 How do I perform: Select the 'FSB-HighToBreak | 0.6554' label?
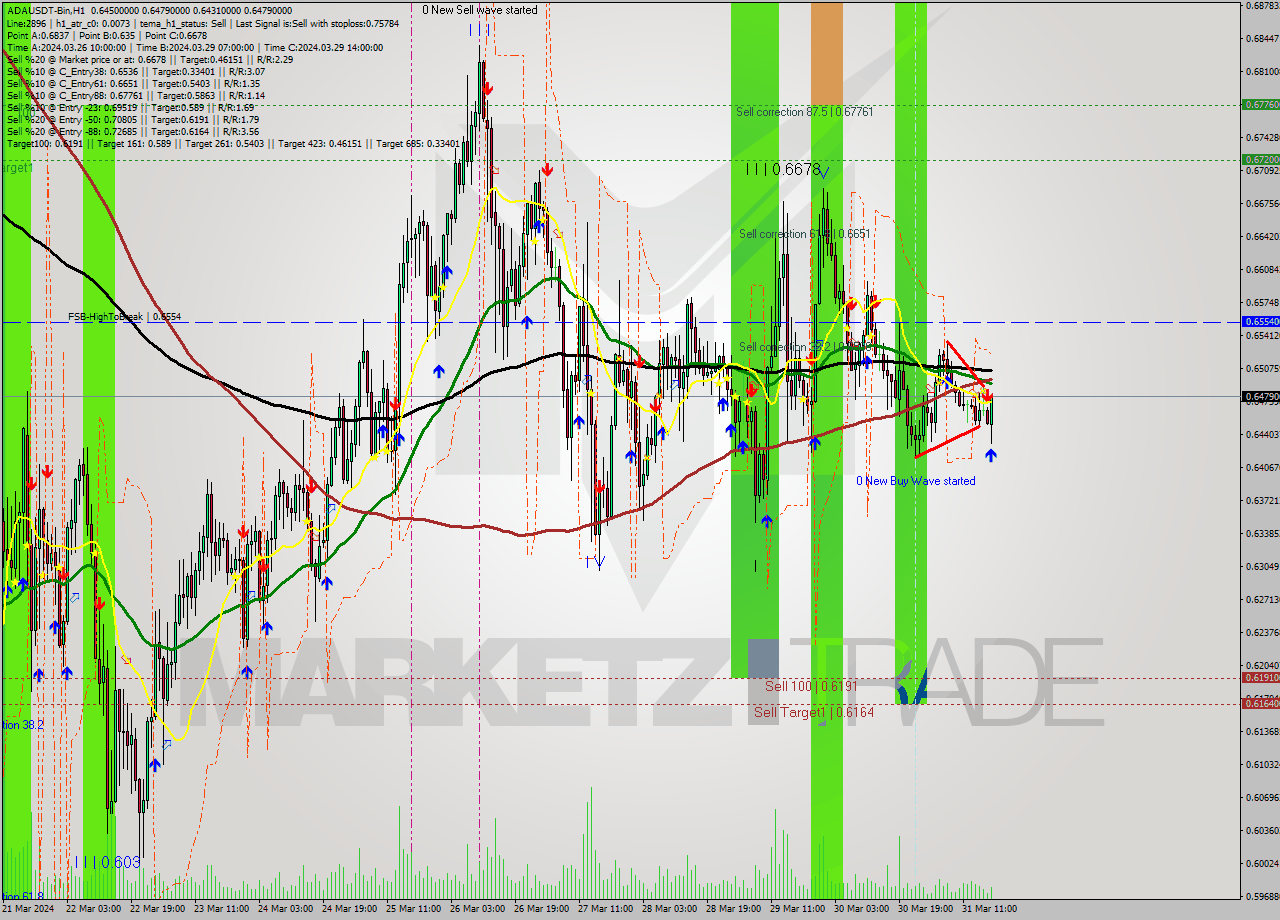pos(124,317)
